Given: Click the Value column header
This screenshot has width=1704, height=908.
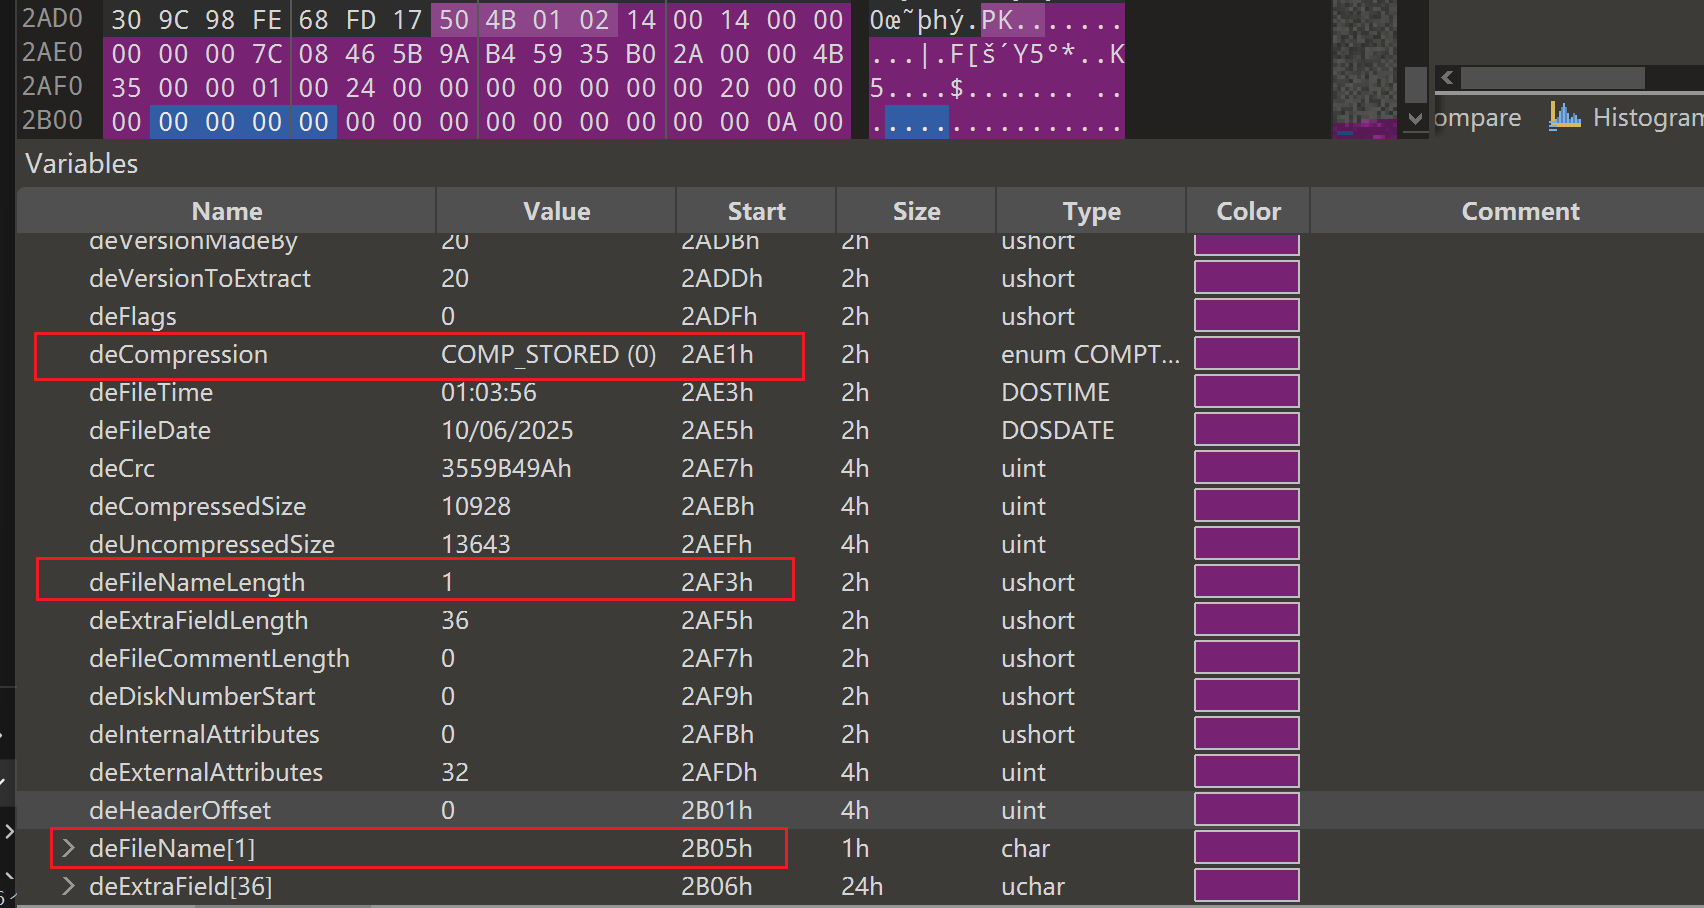Looking at the screenshot, I should click(x=556, y=211).
